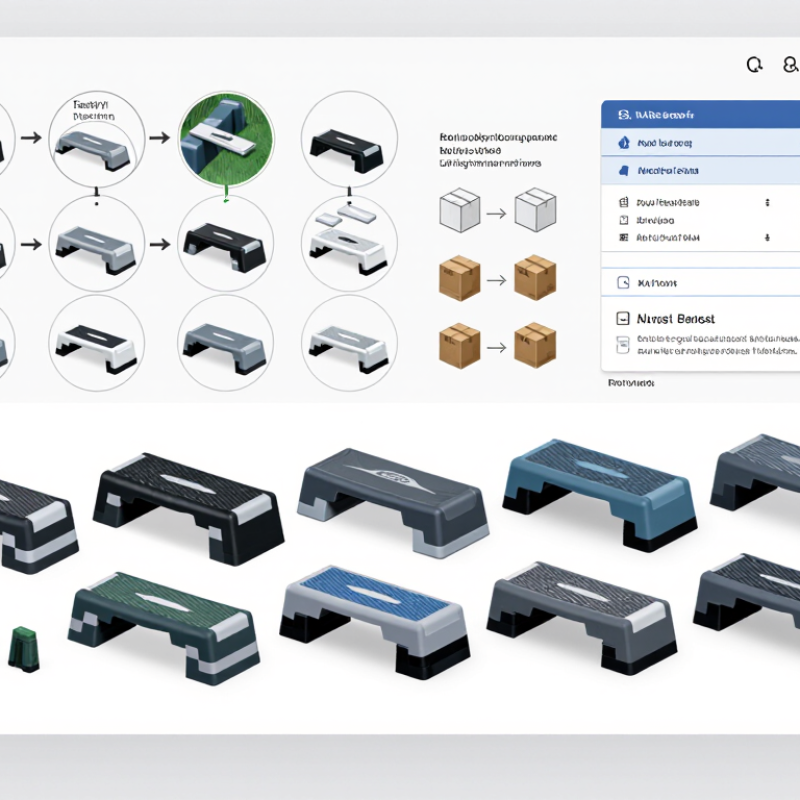Choose the green-top step platform
The width and height of the screenshot is (800, 800).
164,628
